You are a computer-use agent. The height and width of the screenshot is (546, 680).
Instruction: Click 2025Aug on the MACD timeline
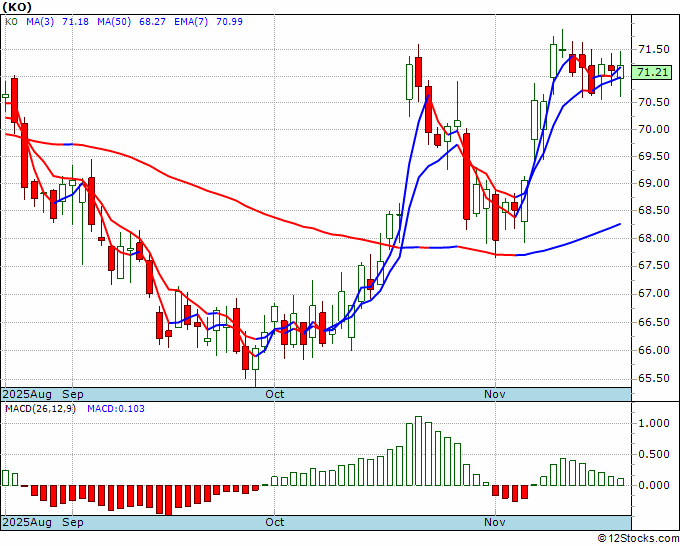click(x=27, y=522)
